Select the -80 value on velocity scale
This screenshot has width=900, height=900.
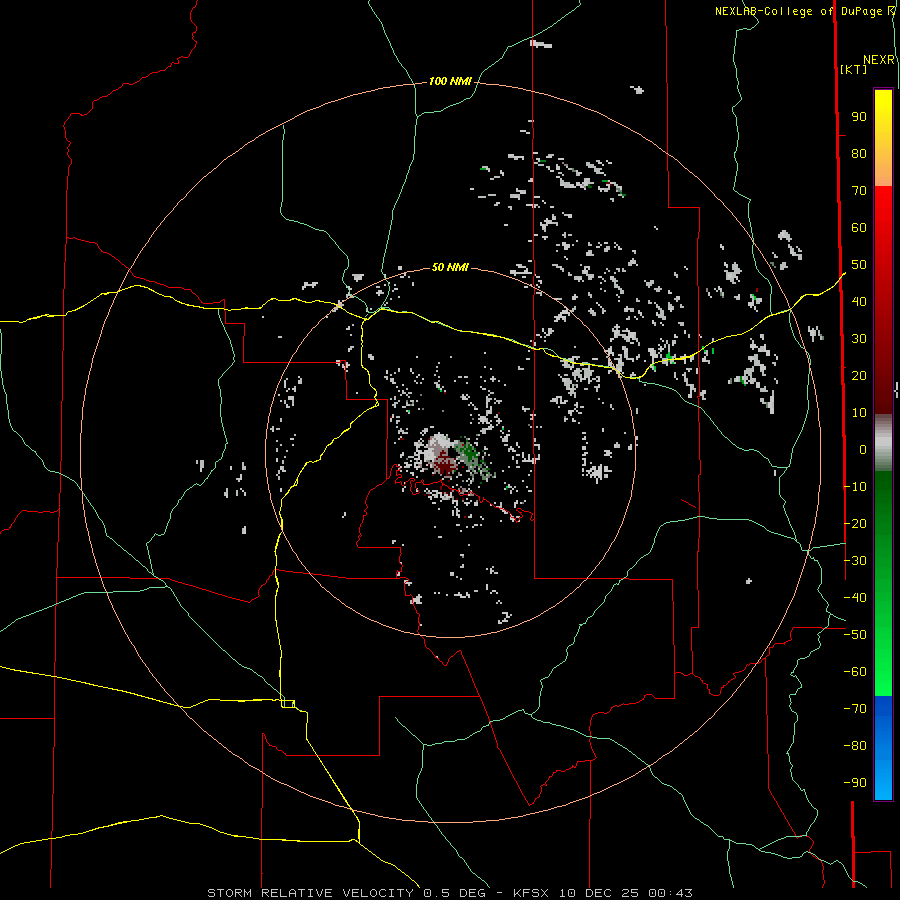click(855, 746)
